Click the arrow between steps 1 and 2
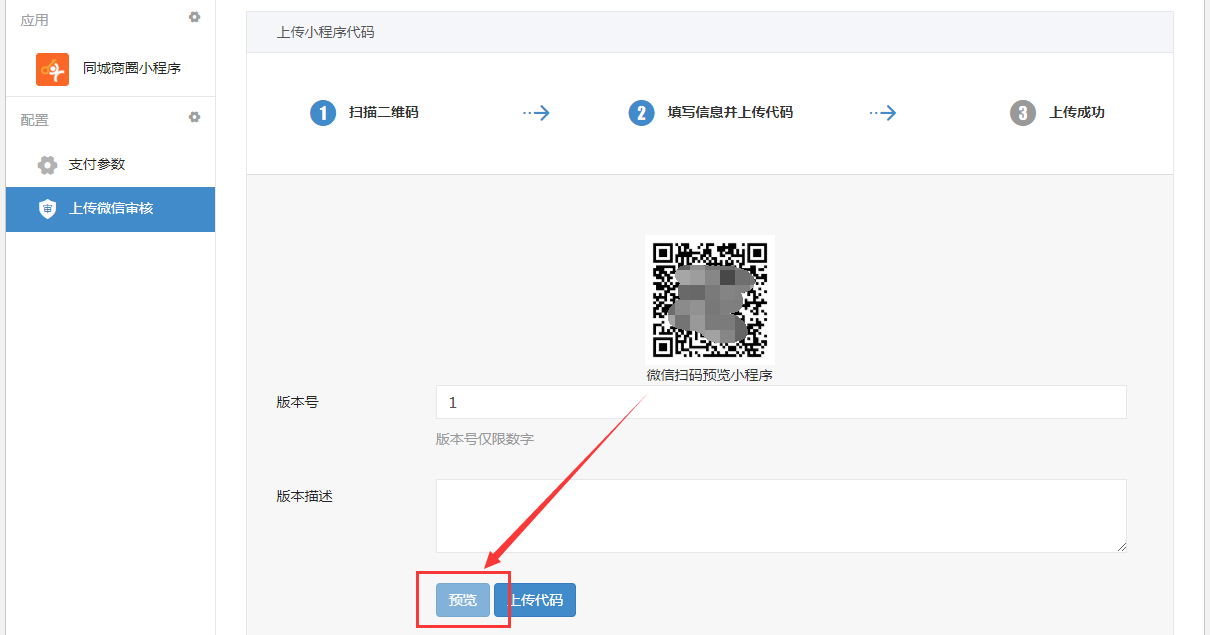The width and height of the screenshot is (1210, 635). 536,113
